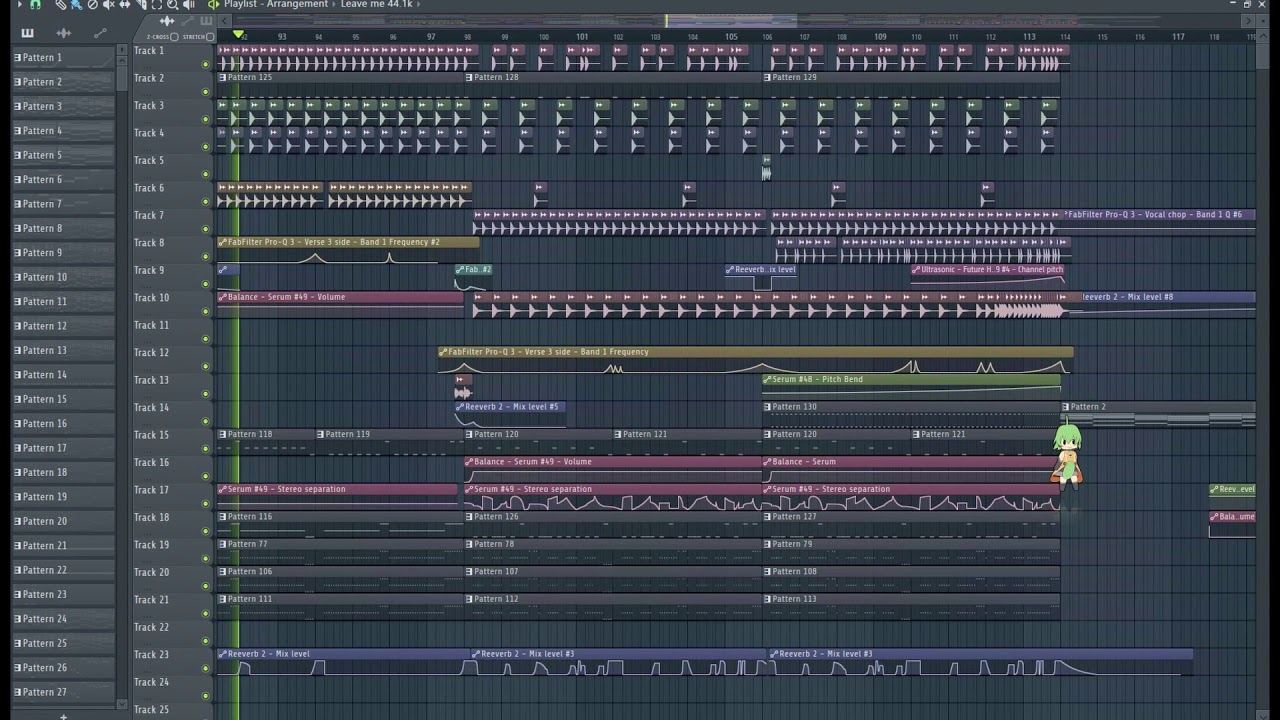Mute Track 10 with its green LED
Image resolution: width=1280 pixels, height=720 pixels.
206,311
